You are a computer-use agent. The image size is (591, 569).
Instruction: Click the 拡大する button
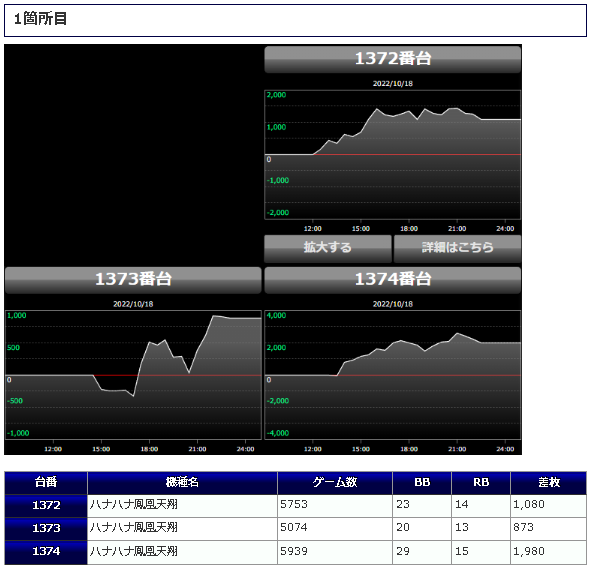coord(328,249)
